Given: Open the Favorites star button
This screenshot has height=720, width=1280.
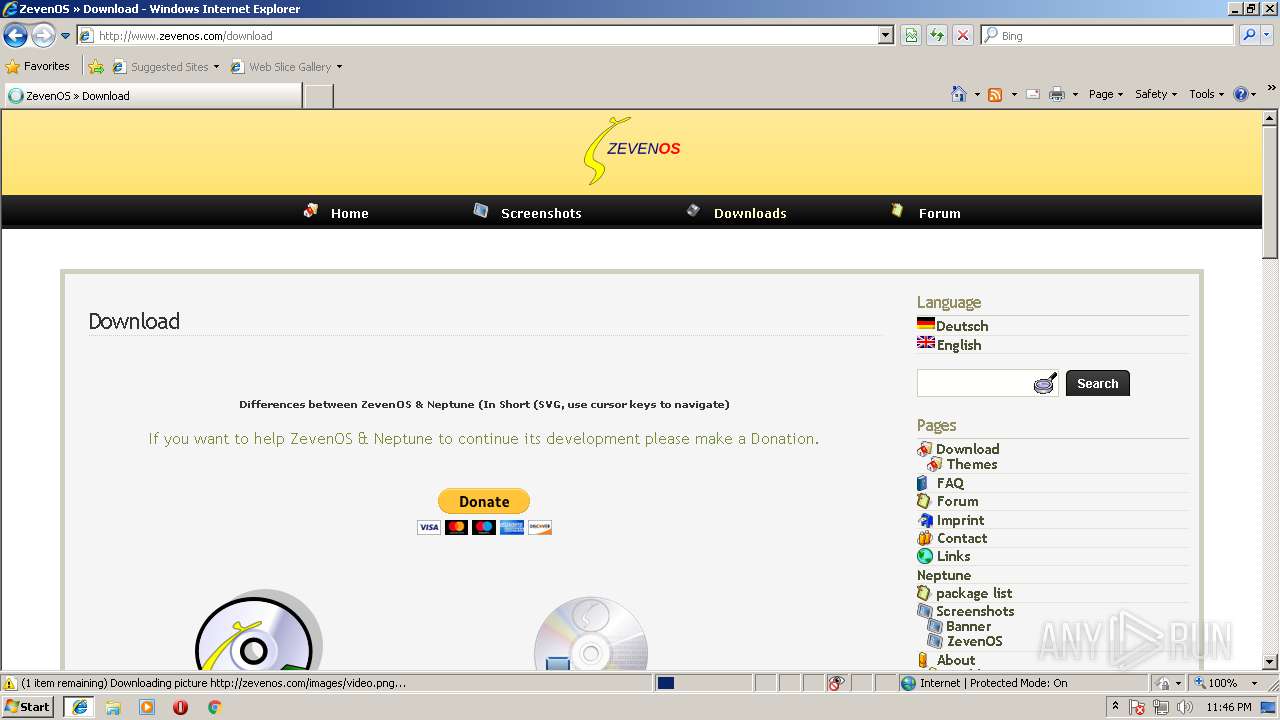Looking at the screenshot, I should [38, 67].
